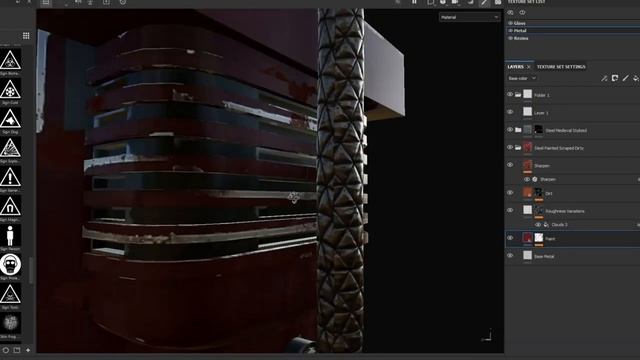Hide the Sharpen layer
This screenshot has height=360, width=640.
click(510, 165)
